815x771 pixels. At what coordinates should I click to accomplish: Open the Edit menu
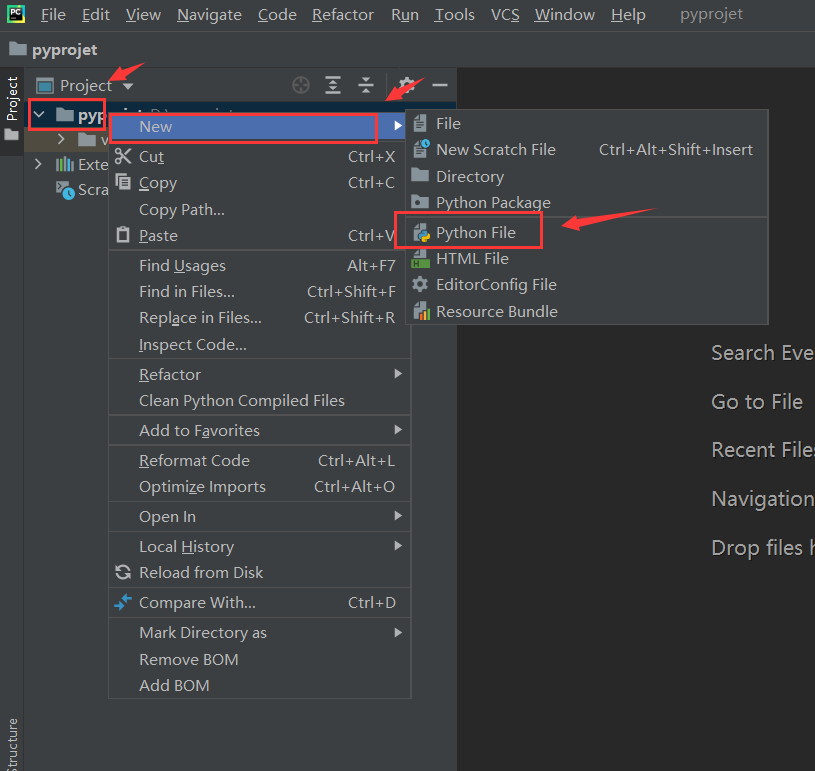96,15
